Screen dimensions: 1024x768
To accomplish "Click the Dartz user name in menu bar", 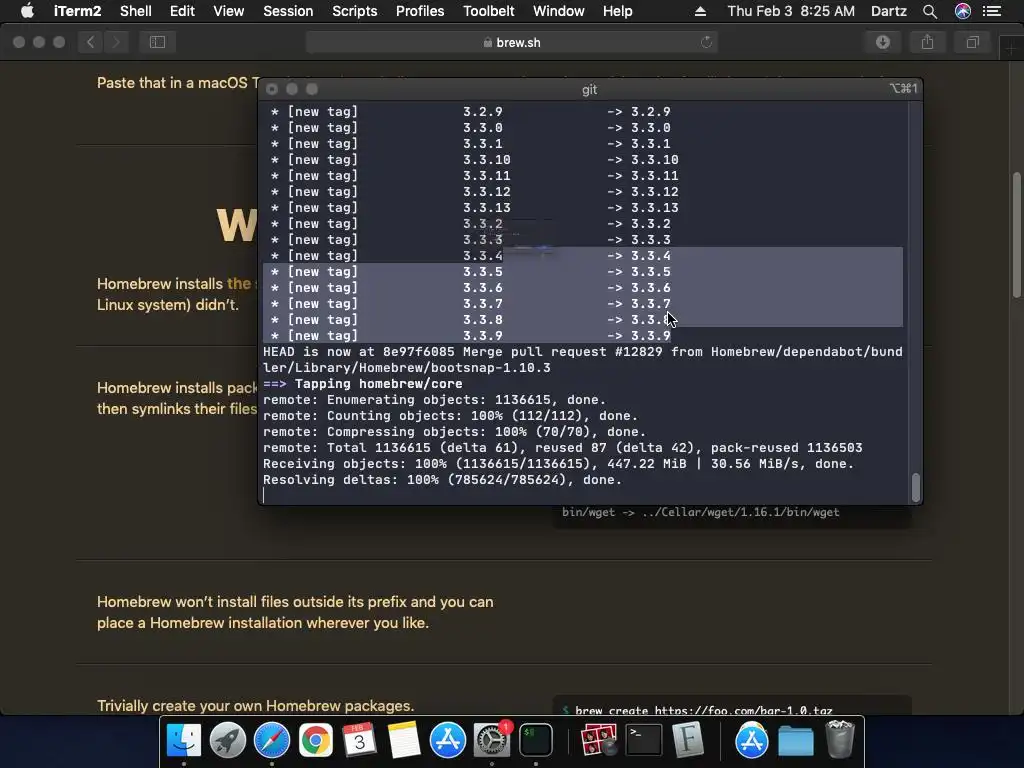I will pos(888,11).
